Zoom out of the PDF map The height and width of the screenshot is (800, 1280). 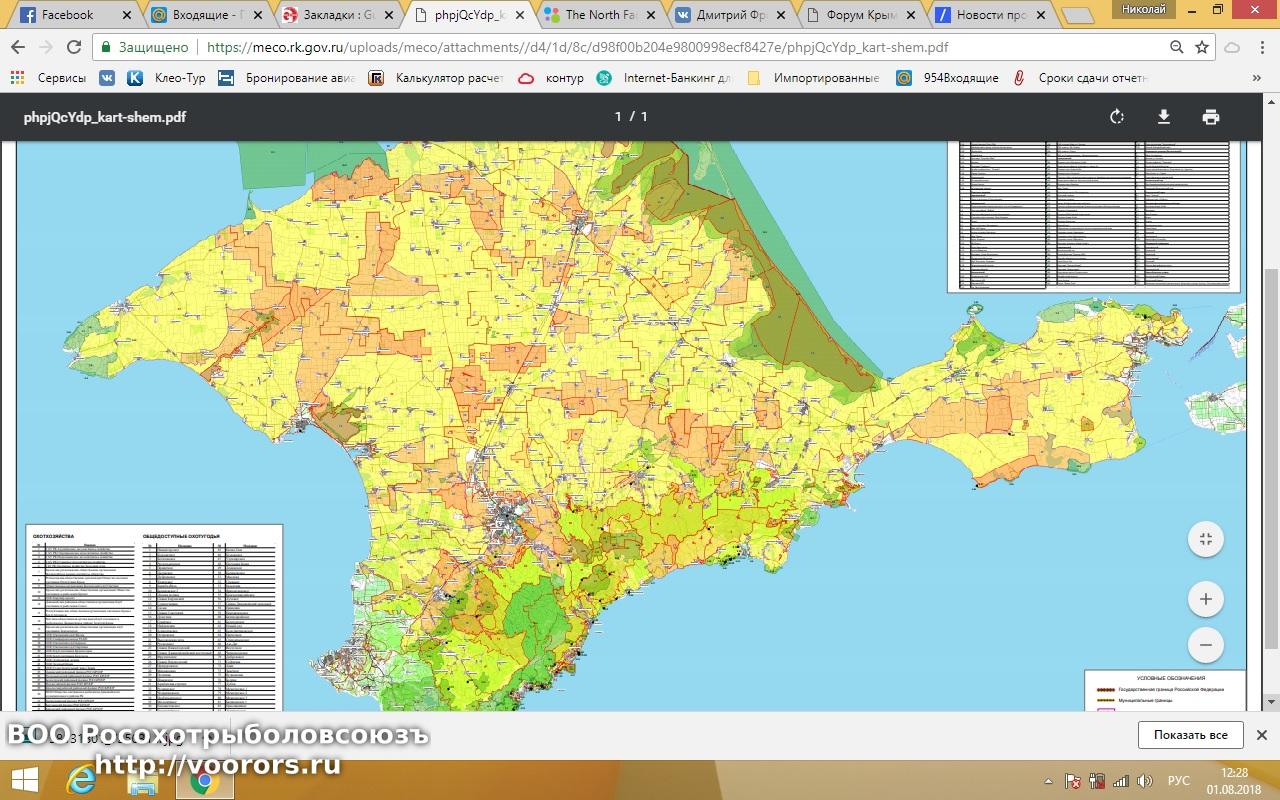(1205, 645)
